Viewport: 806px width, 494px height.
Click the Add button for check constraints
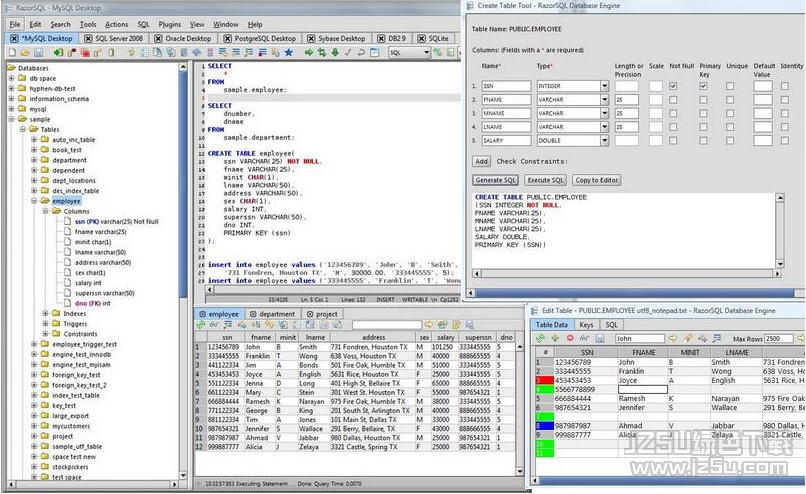(482, 161)
